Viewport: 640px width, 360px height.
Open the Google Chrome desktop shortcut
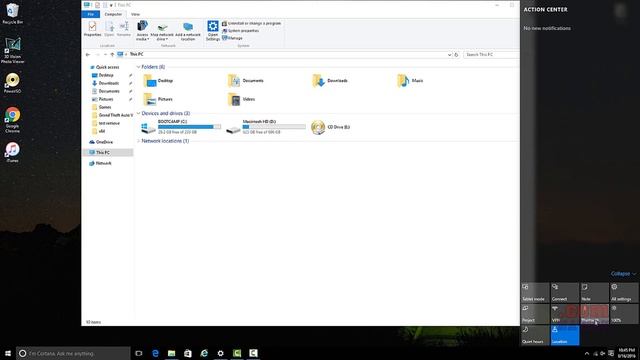tap(13, 119)
